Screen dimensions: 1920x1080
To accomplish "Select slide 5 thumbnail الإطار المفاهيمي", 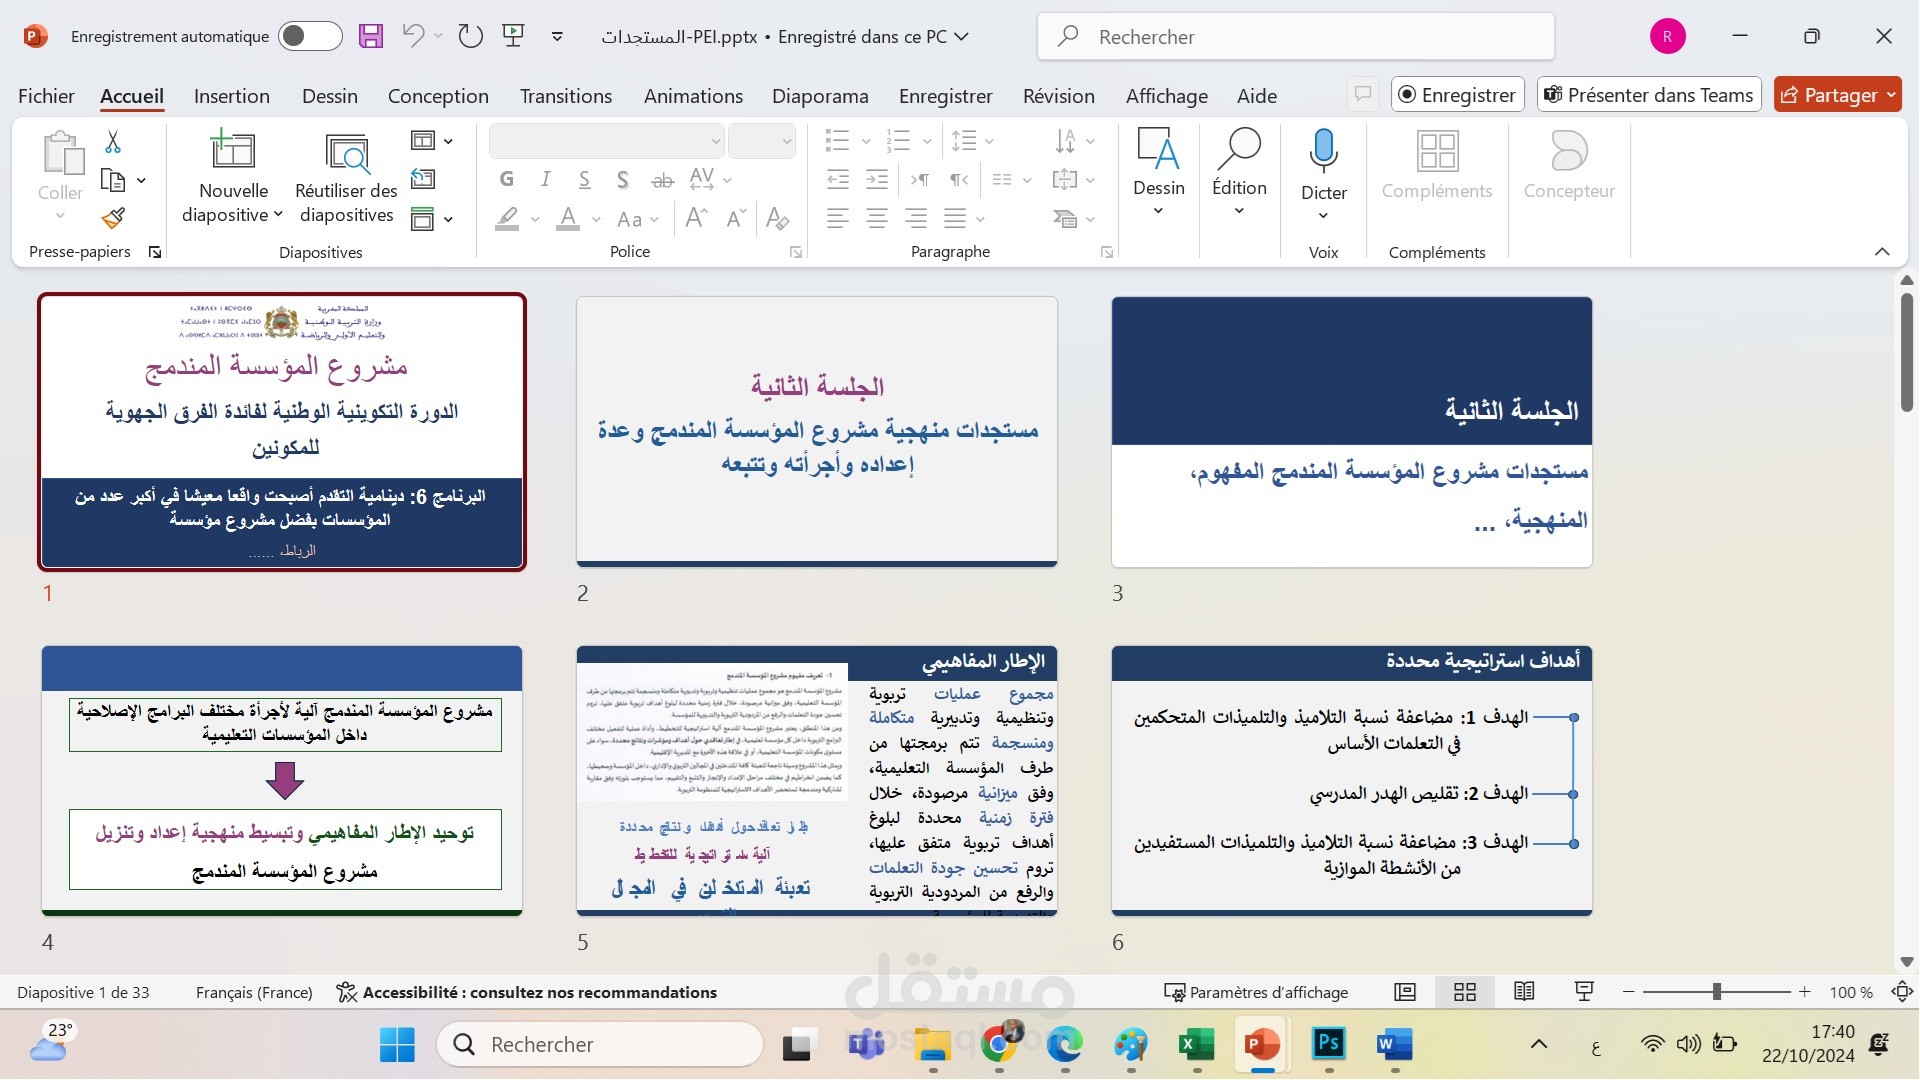I will pos(816,781).
